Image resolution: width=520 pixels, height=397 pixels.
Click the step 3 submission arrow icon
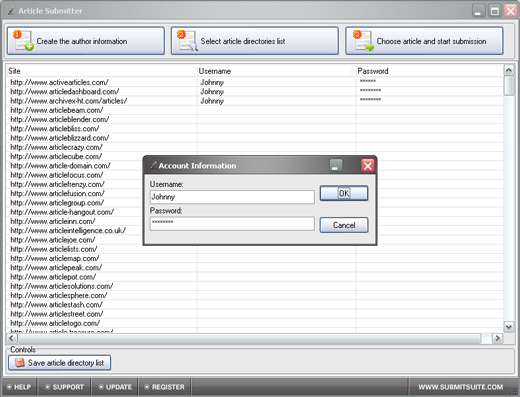(x=363, y=40)
